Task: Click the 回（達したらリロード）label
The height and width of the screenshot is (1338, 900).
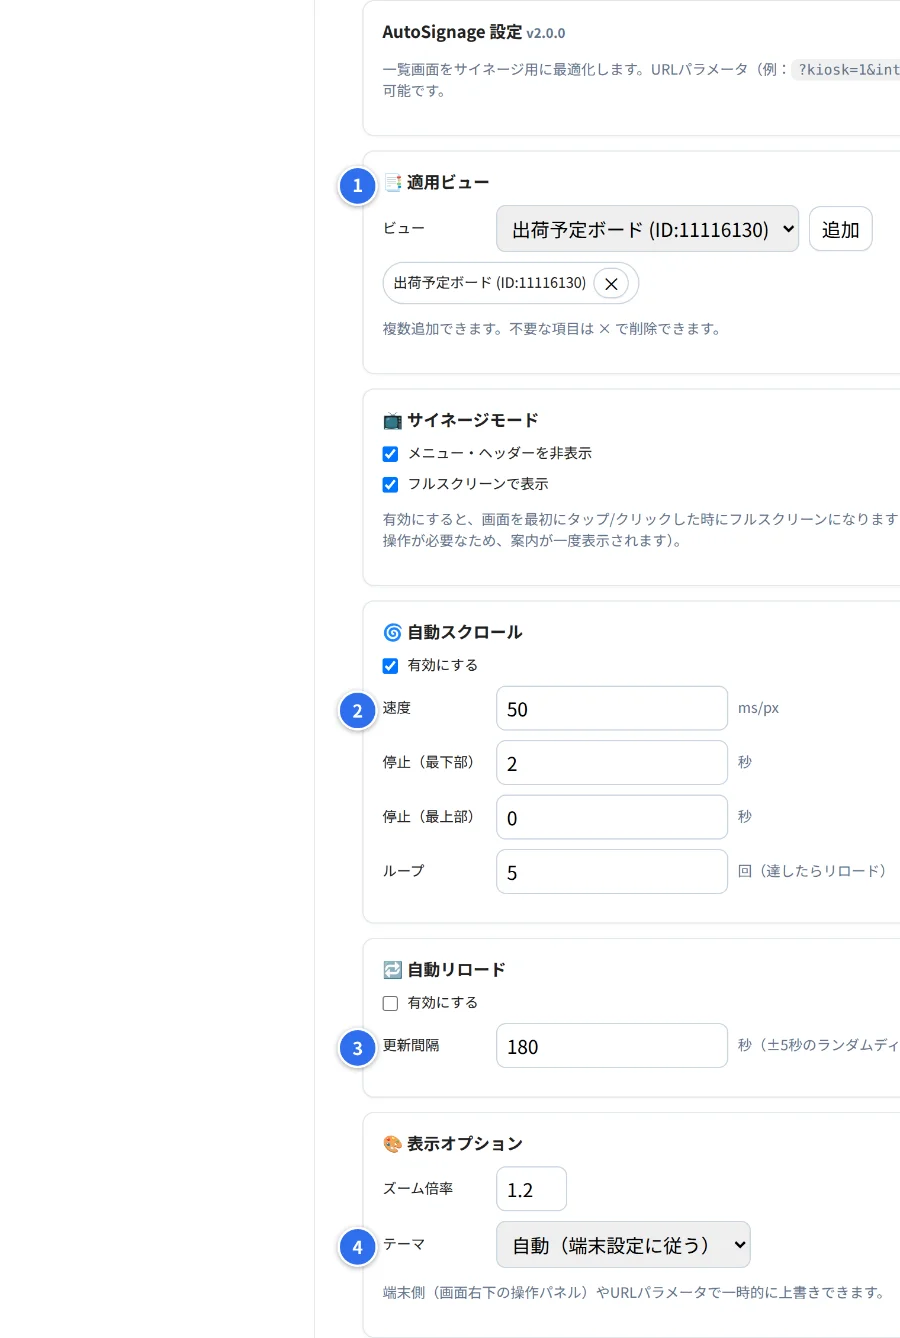Action: click(x=814, y=871)
